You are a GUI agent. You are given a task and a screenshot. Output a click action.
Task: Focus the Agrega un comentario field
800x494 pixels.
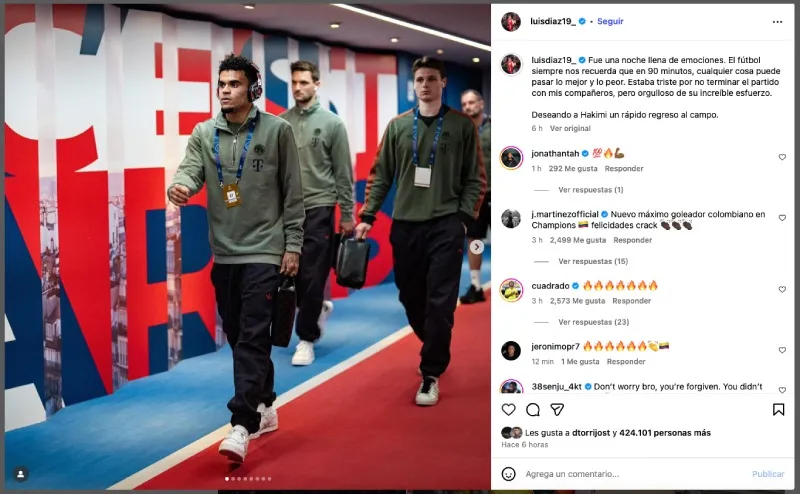(633, 474)
